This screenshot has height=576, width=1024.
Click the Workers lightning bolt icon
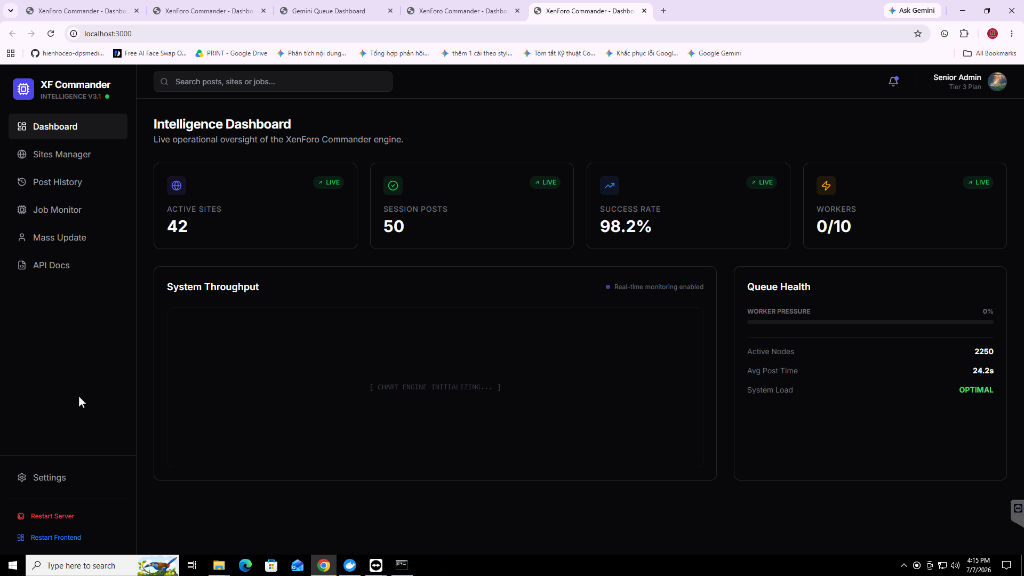coord(826,185)
